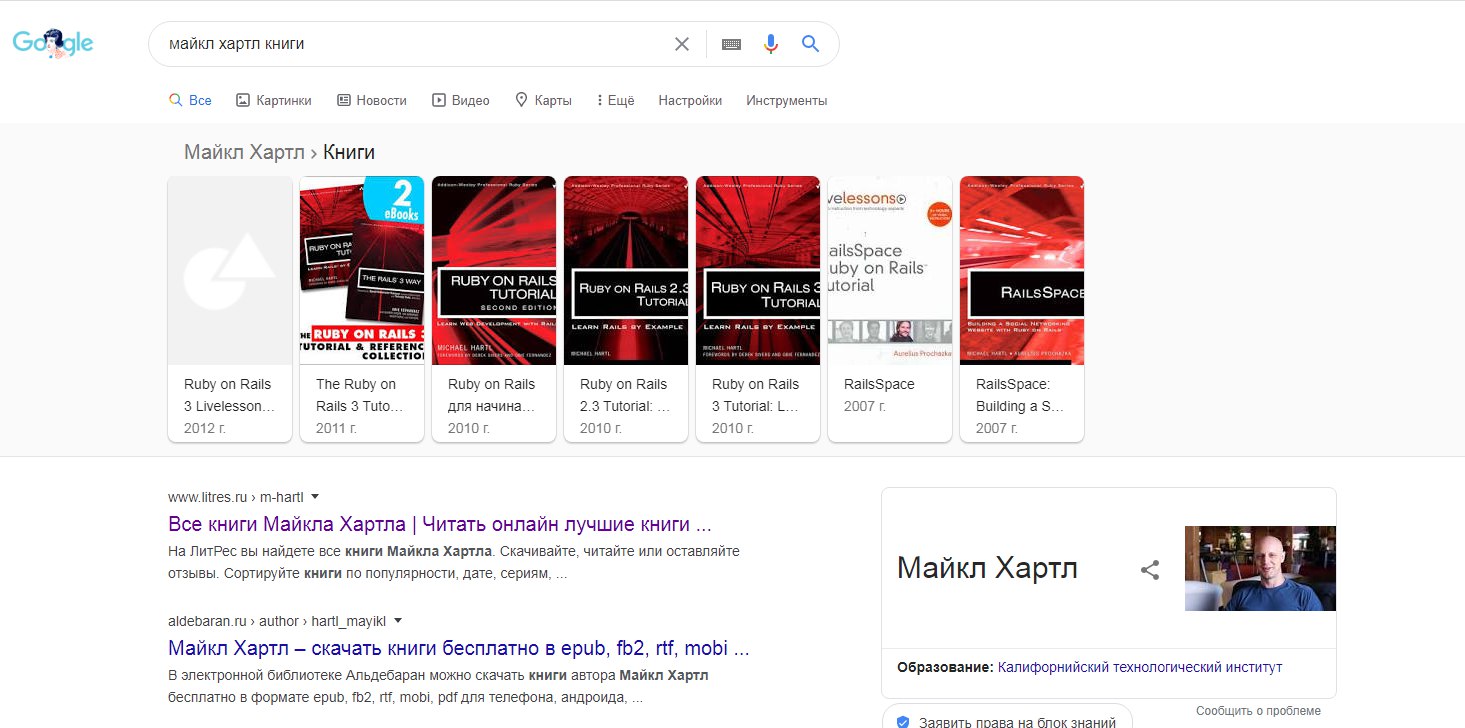Click aldebaran.ru › author URL text

pos(277,620)
